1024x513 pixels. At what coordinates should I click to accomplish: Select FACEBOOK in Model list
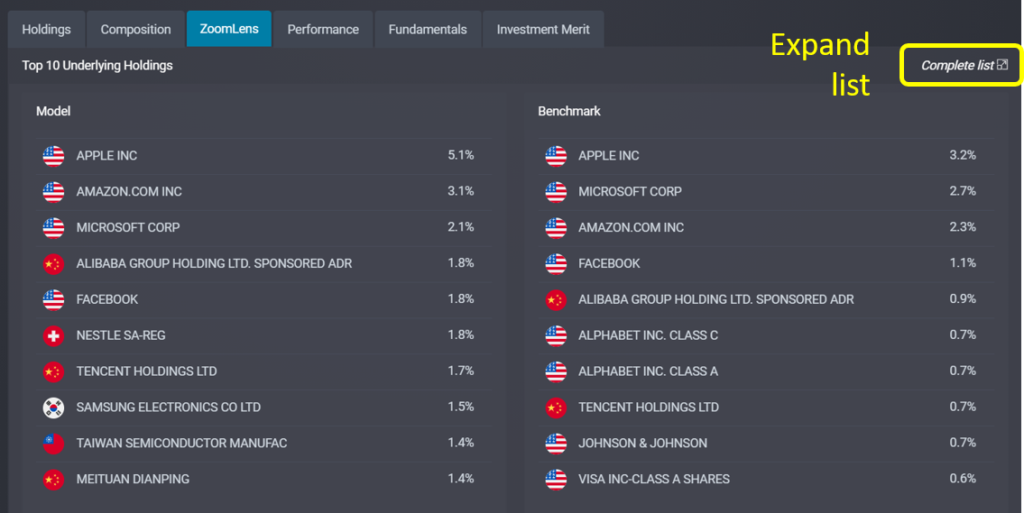click(107, 300)
